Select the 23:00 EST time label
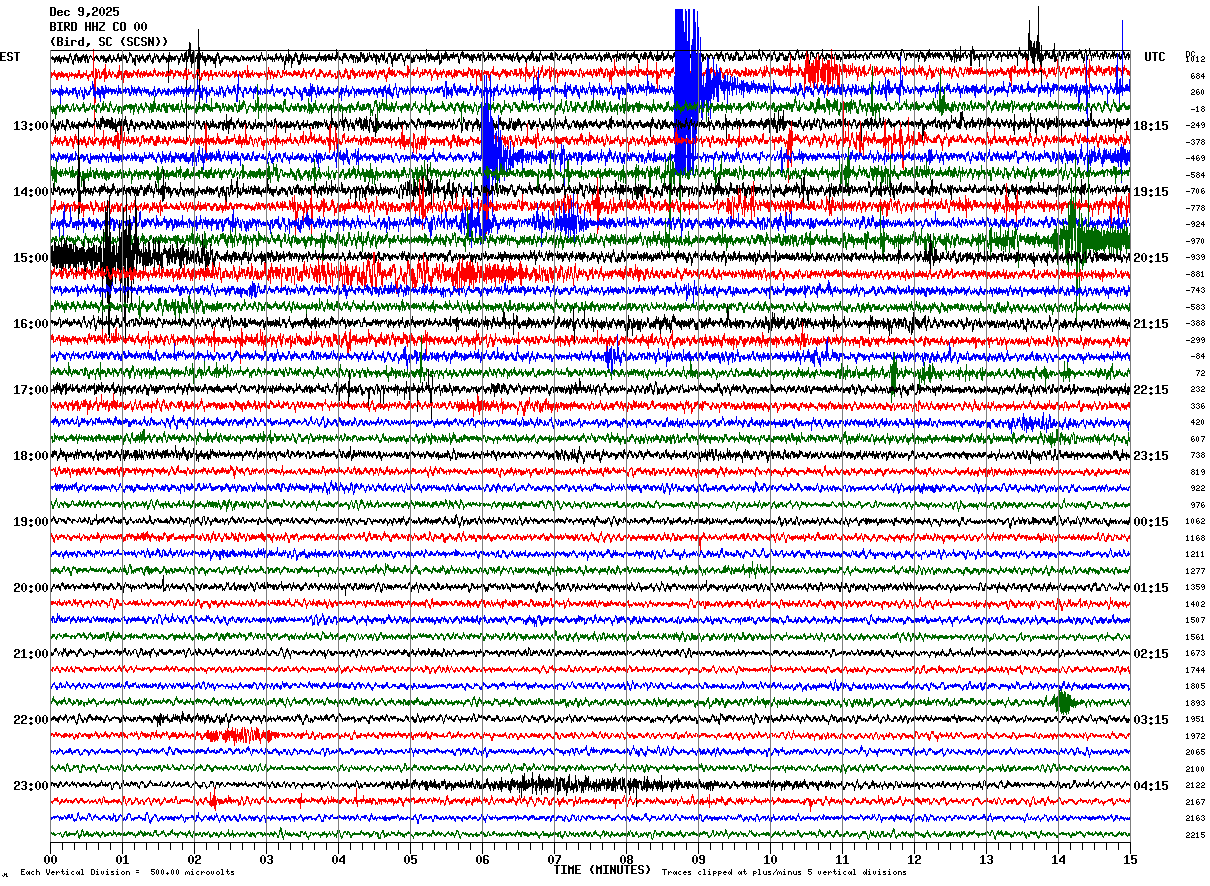Screen dimensions: 1210x886 tap(31, 786)
